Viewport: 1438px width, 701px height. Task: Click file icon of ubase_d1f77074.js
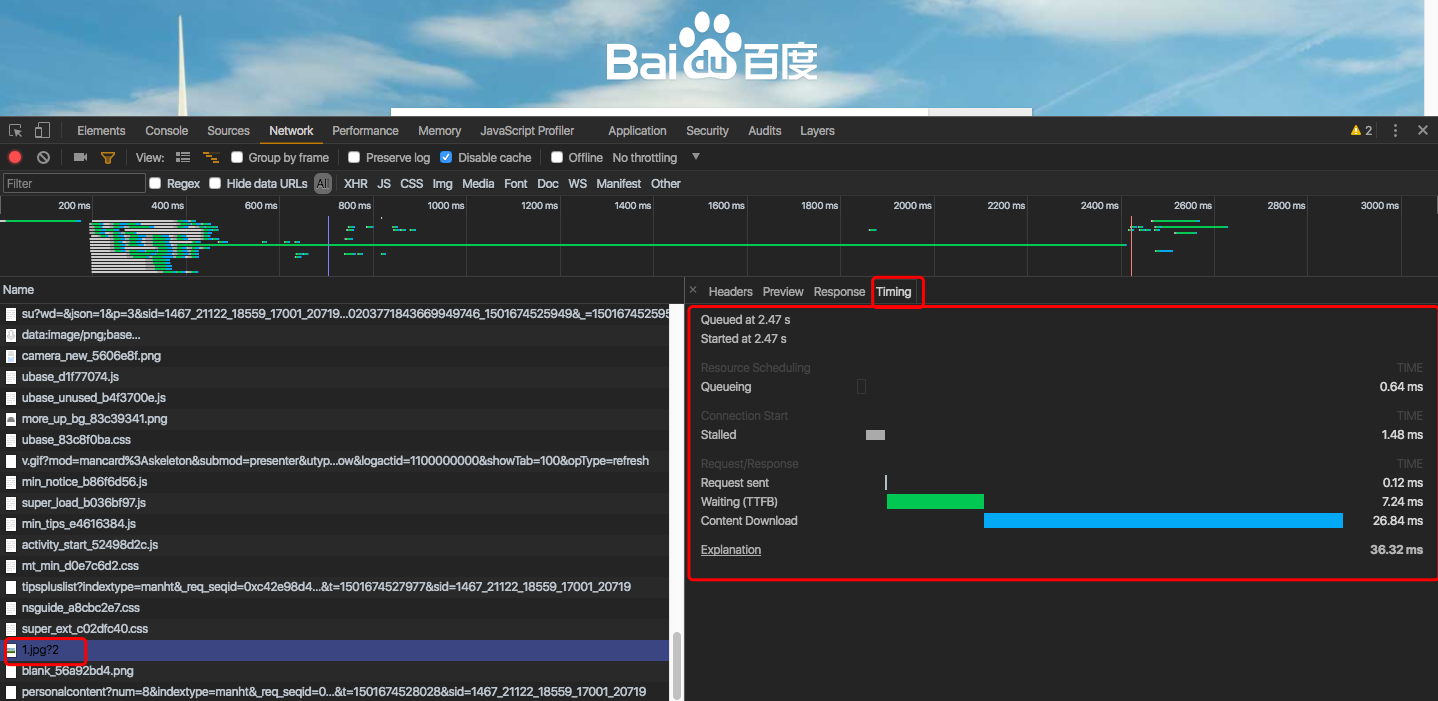point(11,377)
